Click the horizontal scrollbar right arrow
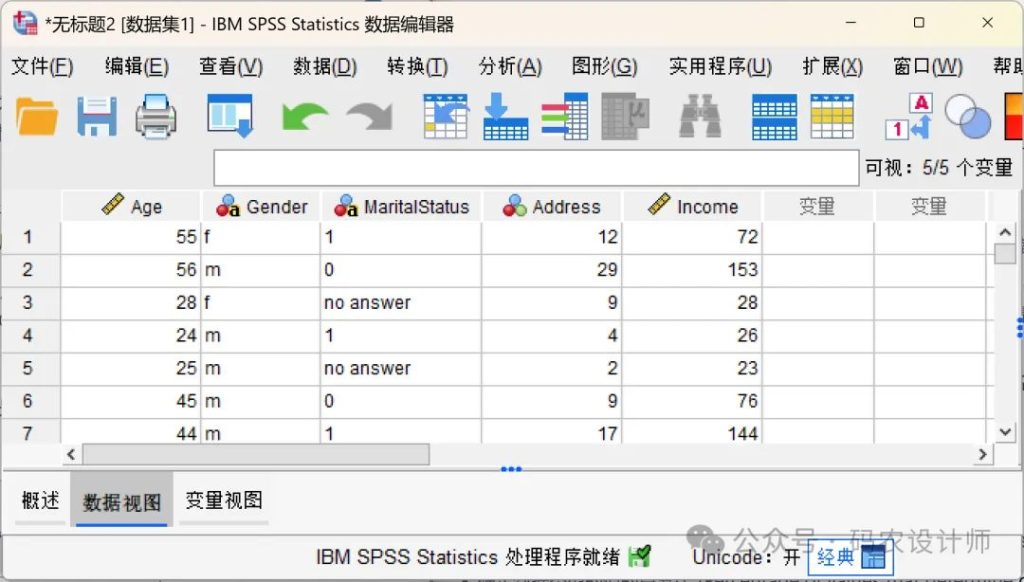1024x582 pixels. pos(983,454)
